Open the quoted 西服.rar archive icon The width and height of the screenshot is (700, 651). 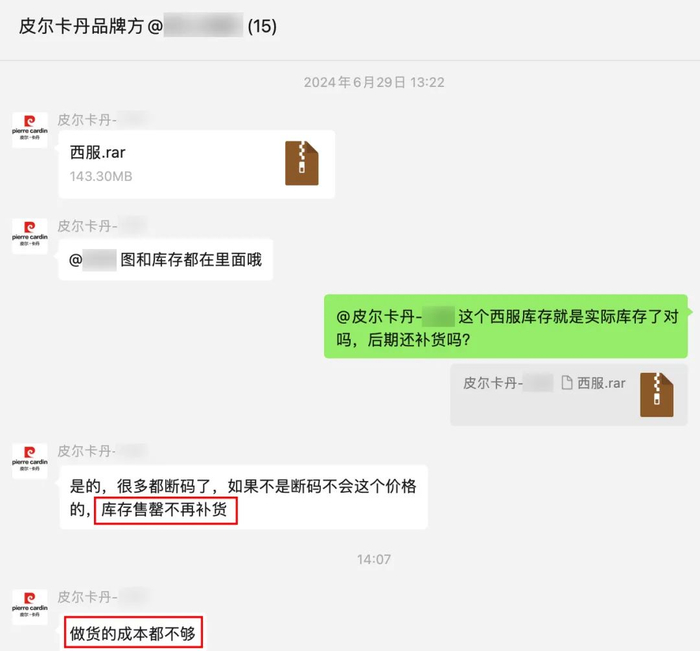[656, 395]
